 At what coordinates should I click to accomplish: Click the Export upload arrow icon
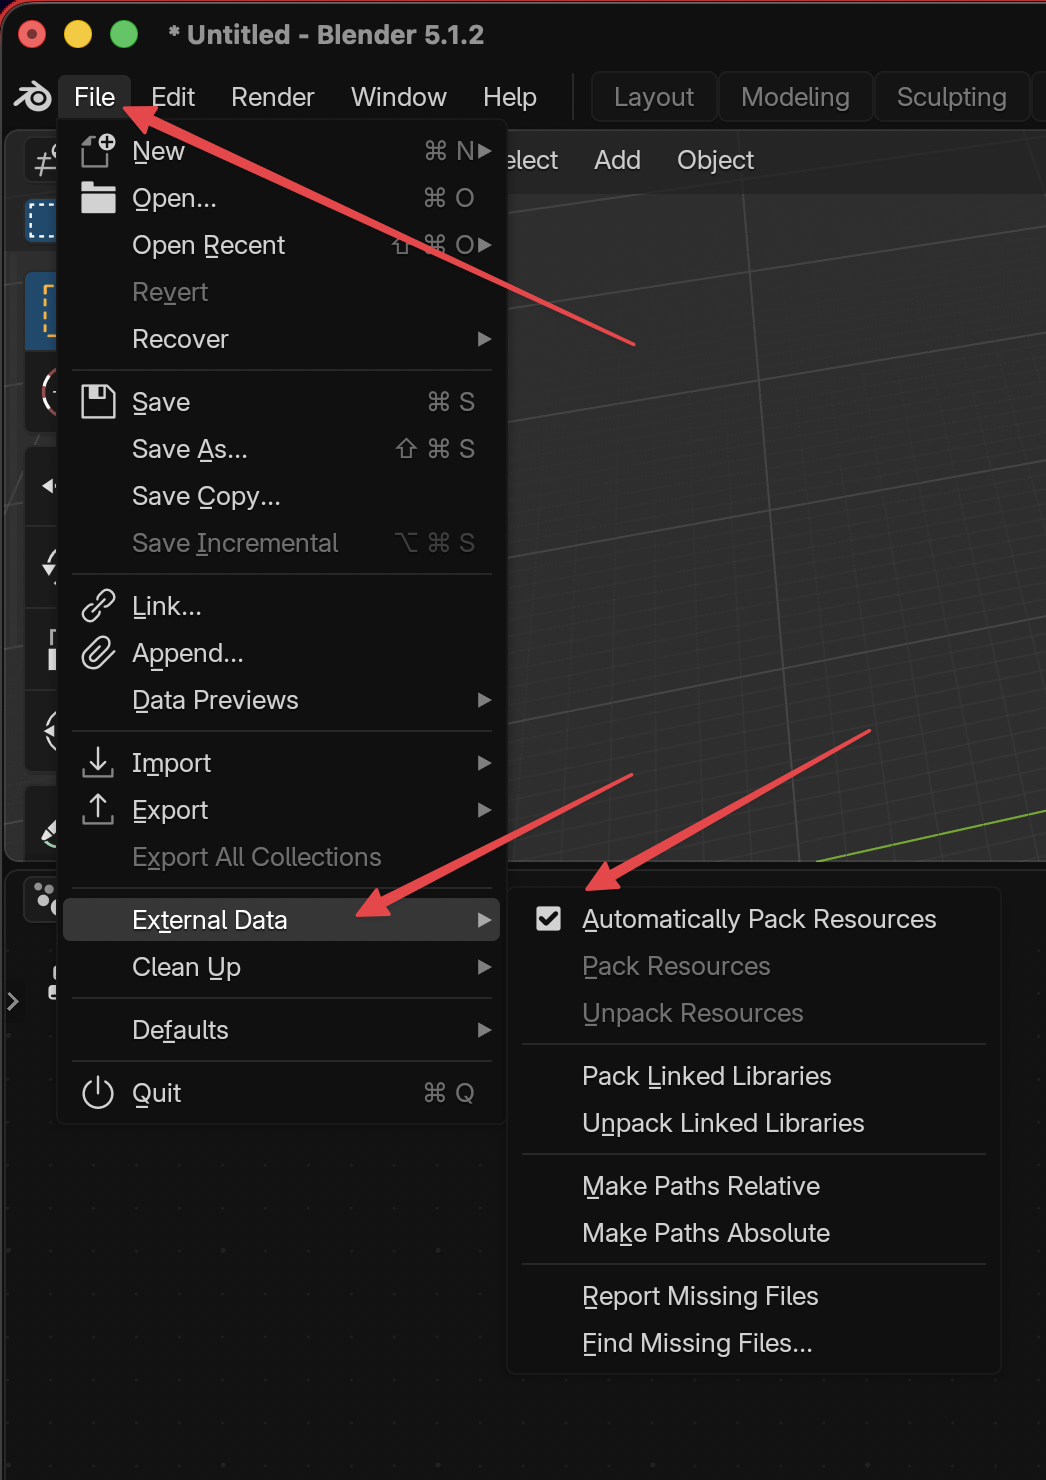pos(98,810)
